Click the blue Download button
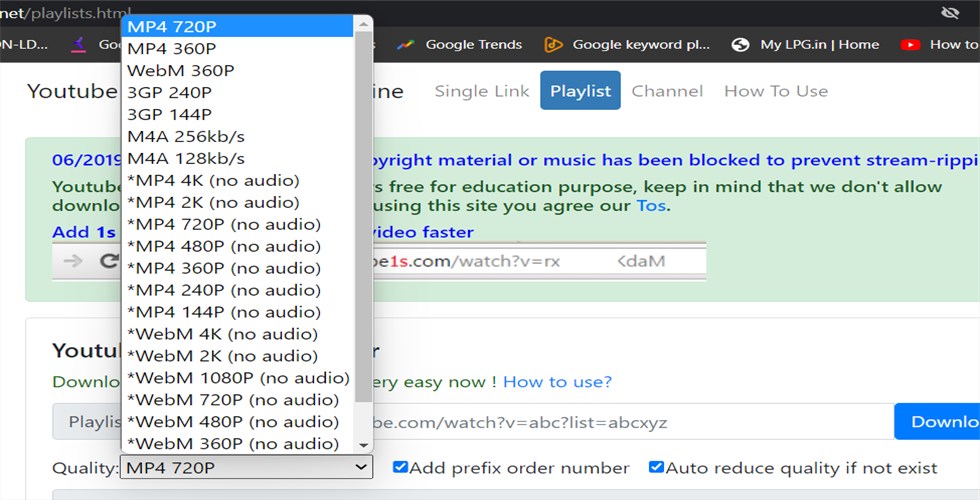The width and height of the screenshot is (980, 500). pyautogui.click(x=937, y=422)
